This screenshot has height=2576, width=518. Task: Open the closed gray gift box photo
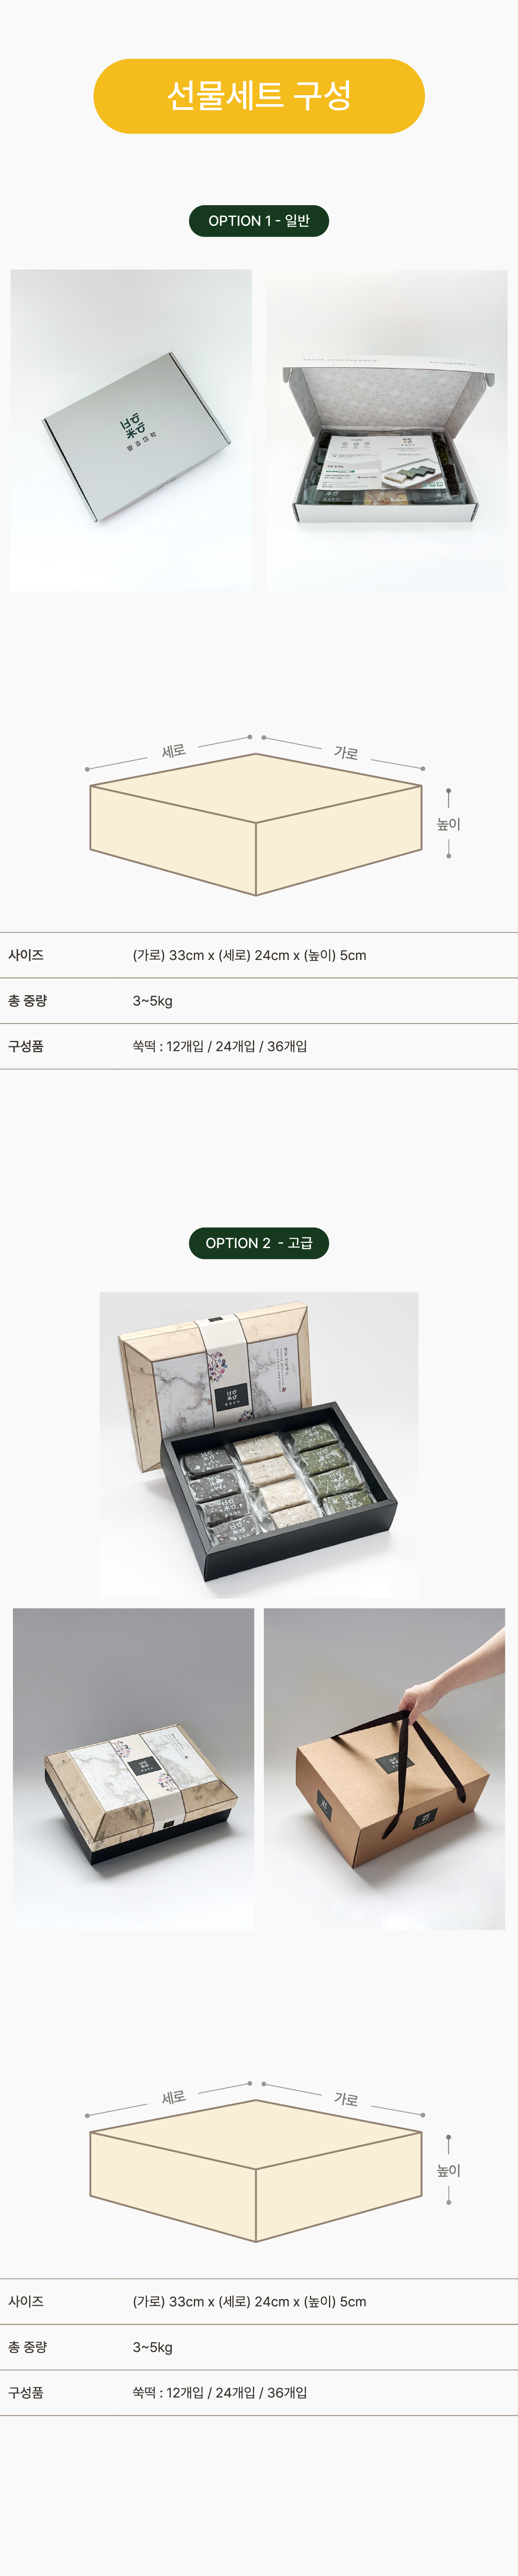tap(131, 430)
